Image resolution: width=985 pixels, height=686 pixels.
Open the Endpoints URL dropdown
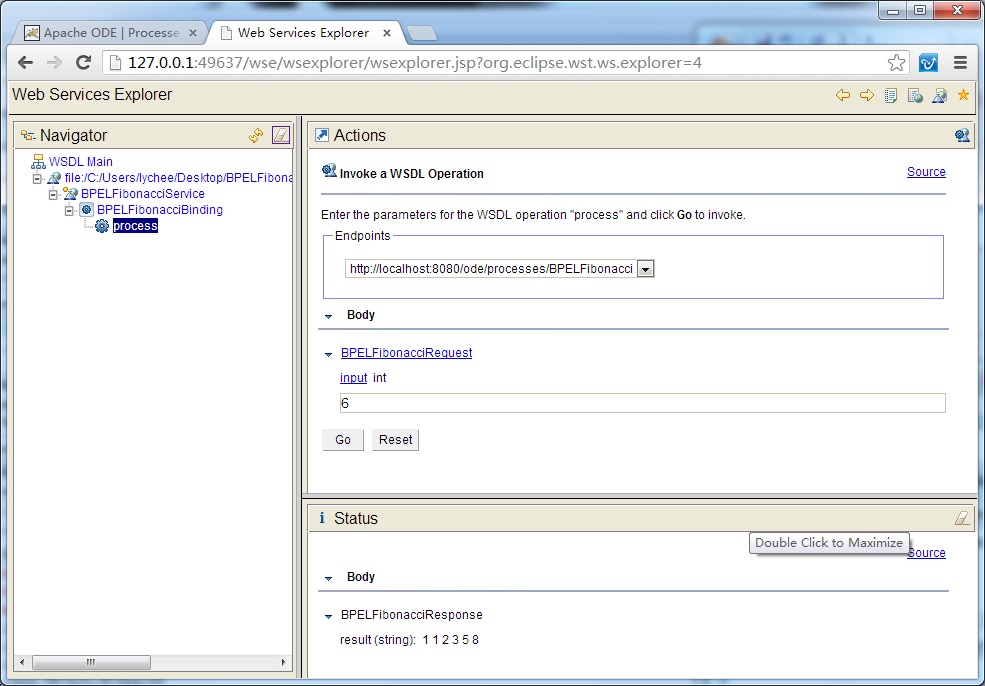click(x=645, y=269)
